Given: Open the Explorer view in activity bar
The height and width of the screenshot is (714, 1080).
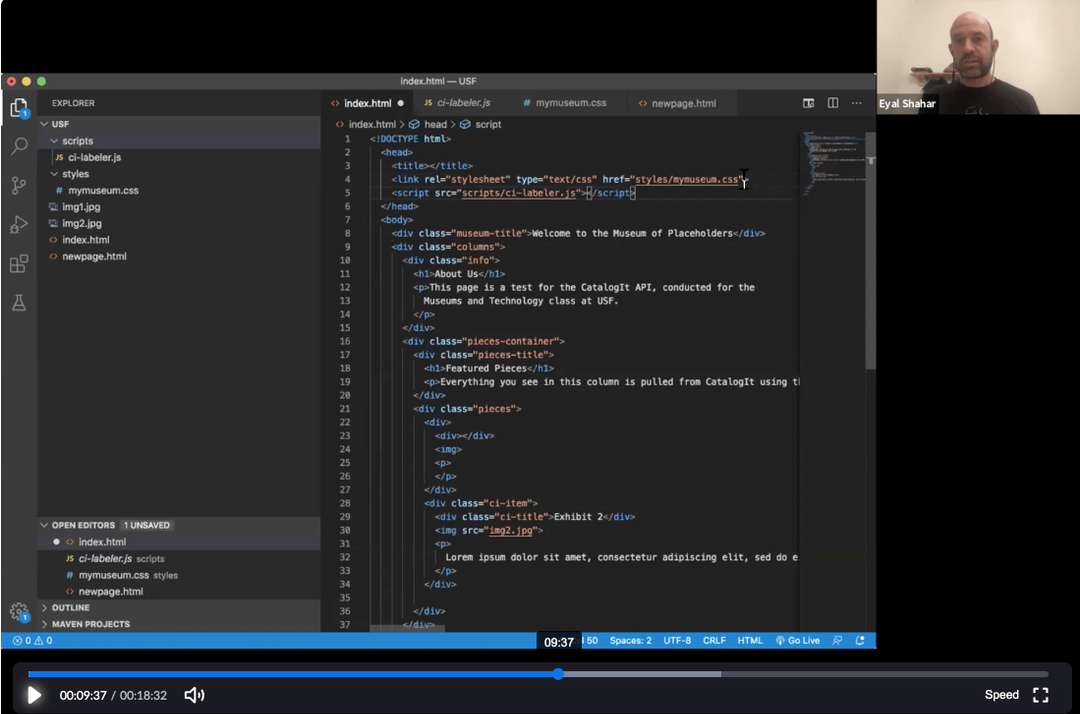Looking at the screenshot, I should point(18,108).
